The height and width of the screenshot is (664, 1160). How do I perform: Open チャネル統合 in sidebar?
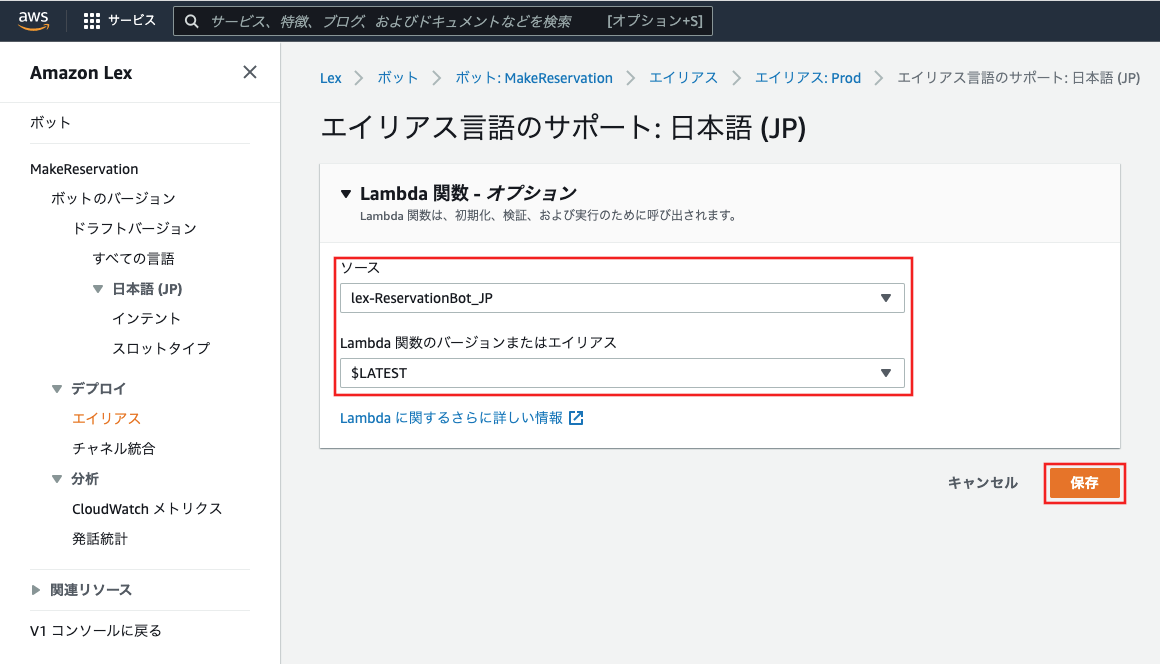point(114,449)
